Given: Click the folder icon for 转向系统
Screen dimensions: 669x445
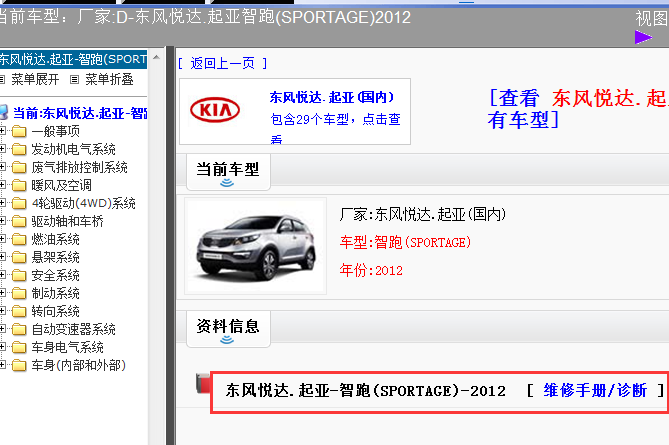Looking at the screenshot, I should pyautogui.click(x=19, y=311).
